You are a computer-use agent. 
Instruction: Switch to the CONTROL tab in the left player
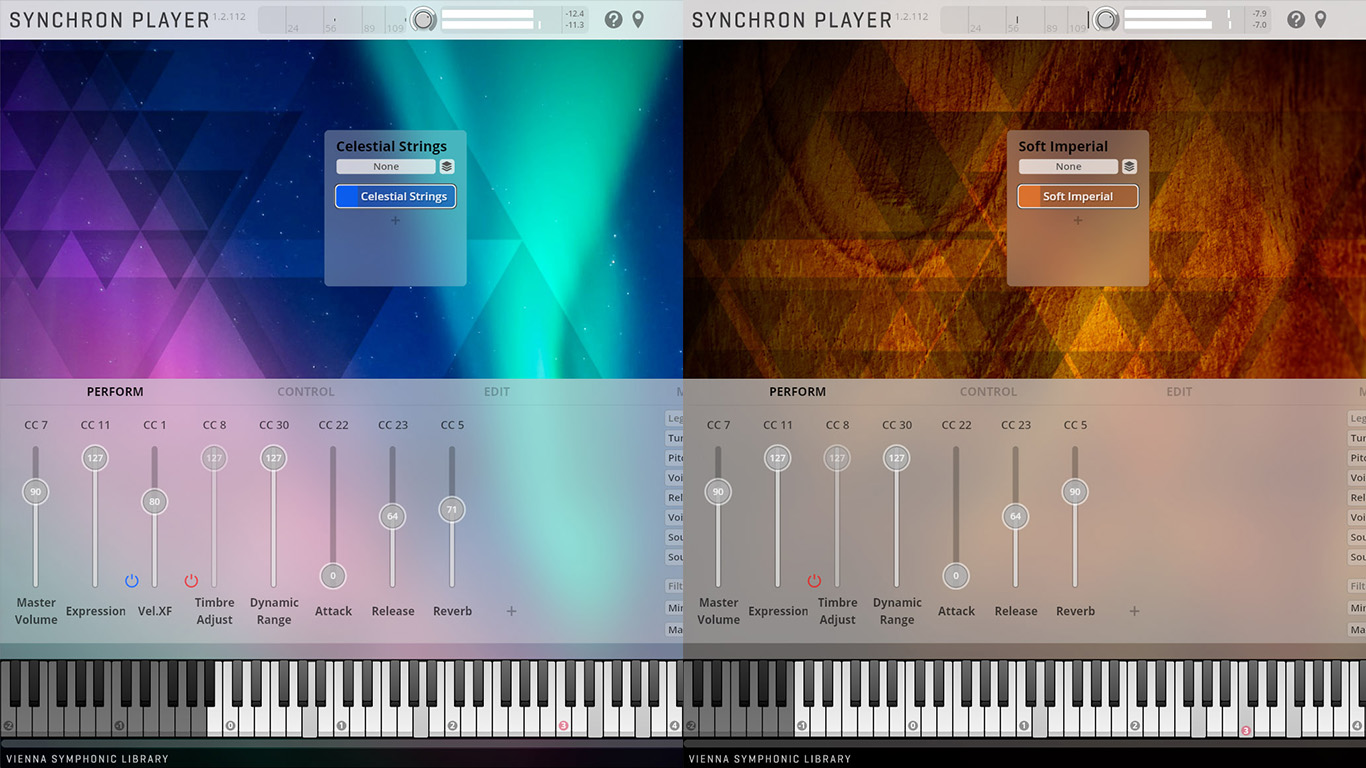click(x=306, y=392)
